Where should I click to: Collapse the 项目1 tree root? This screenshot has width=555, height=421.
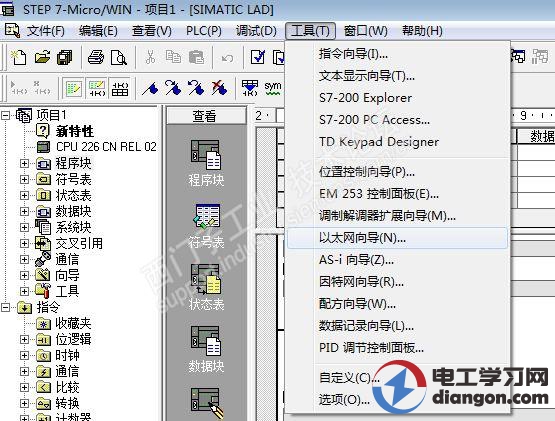pyautogui.click(x=5, y=115)
